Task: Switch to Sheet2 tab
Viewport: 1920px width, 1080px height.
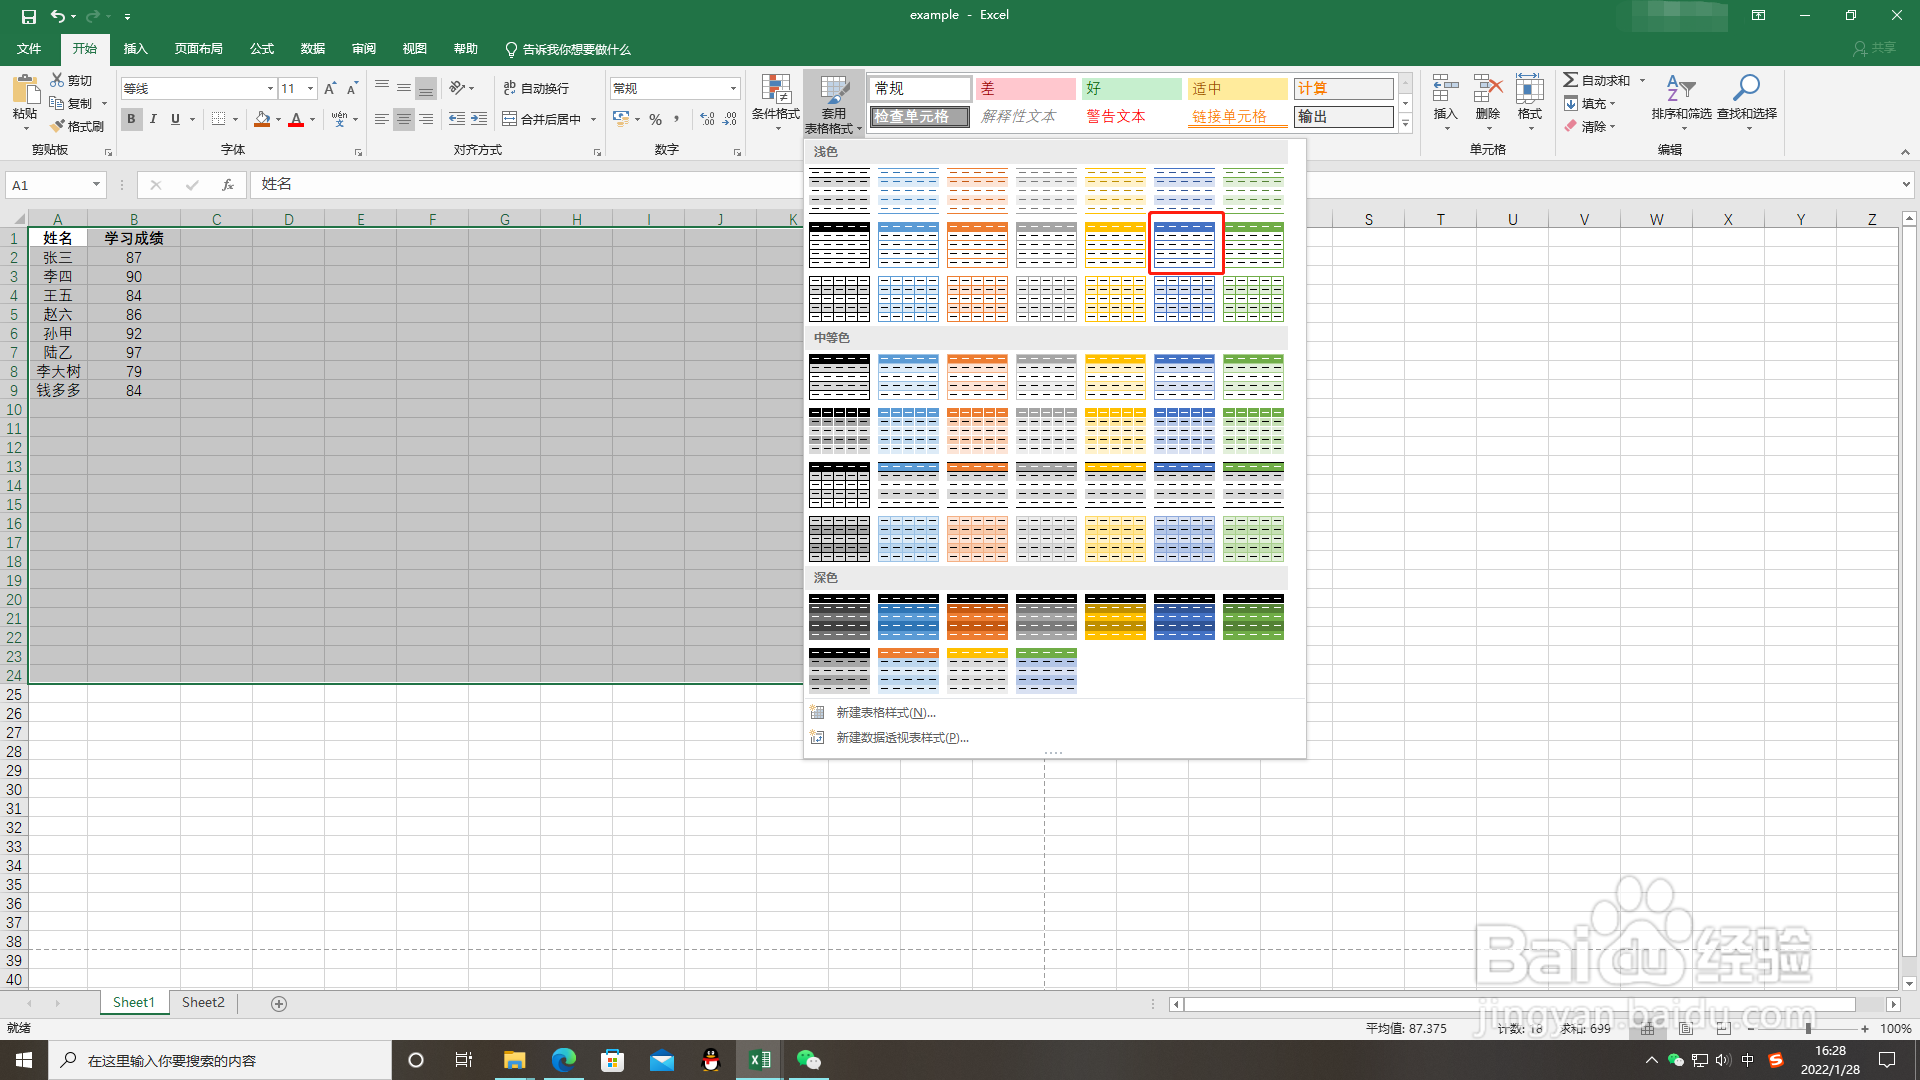Action: coord(203,1003)
